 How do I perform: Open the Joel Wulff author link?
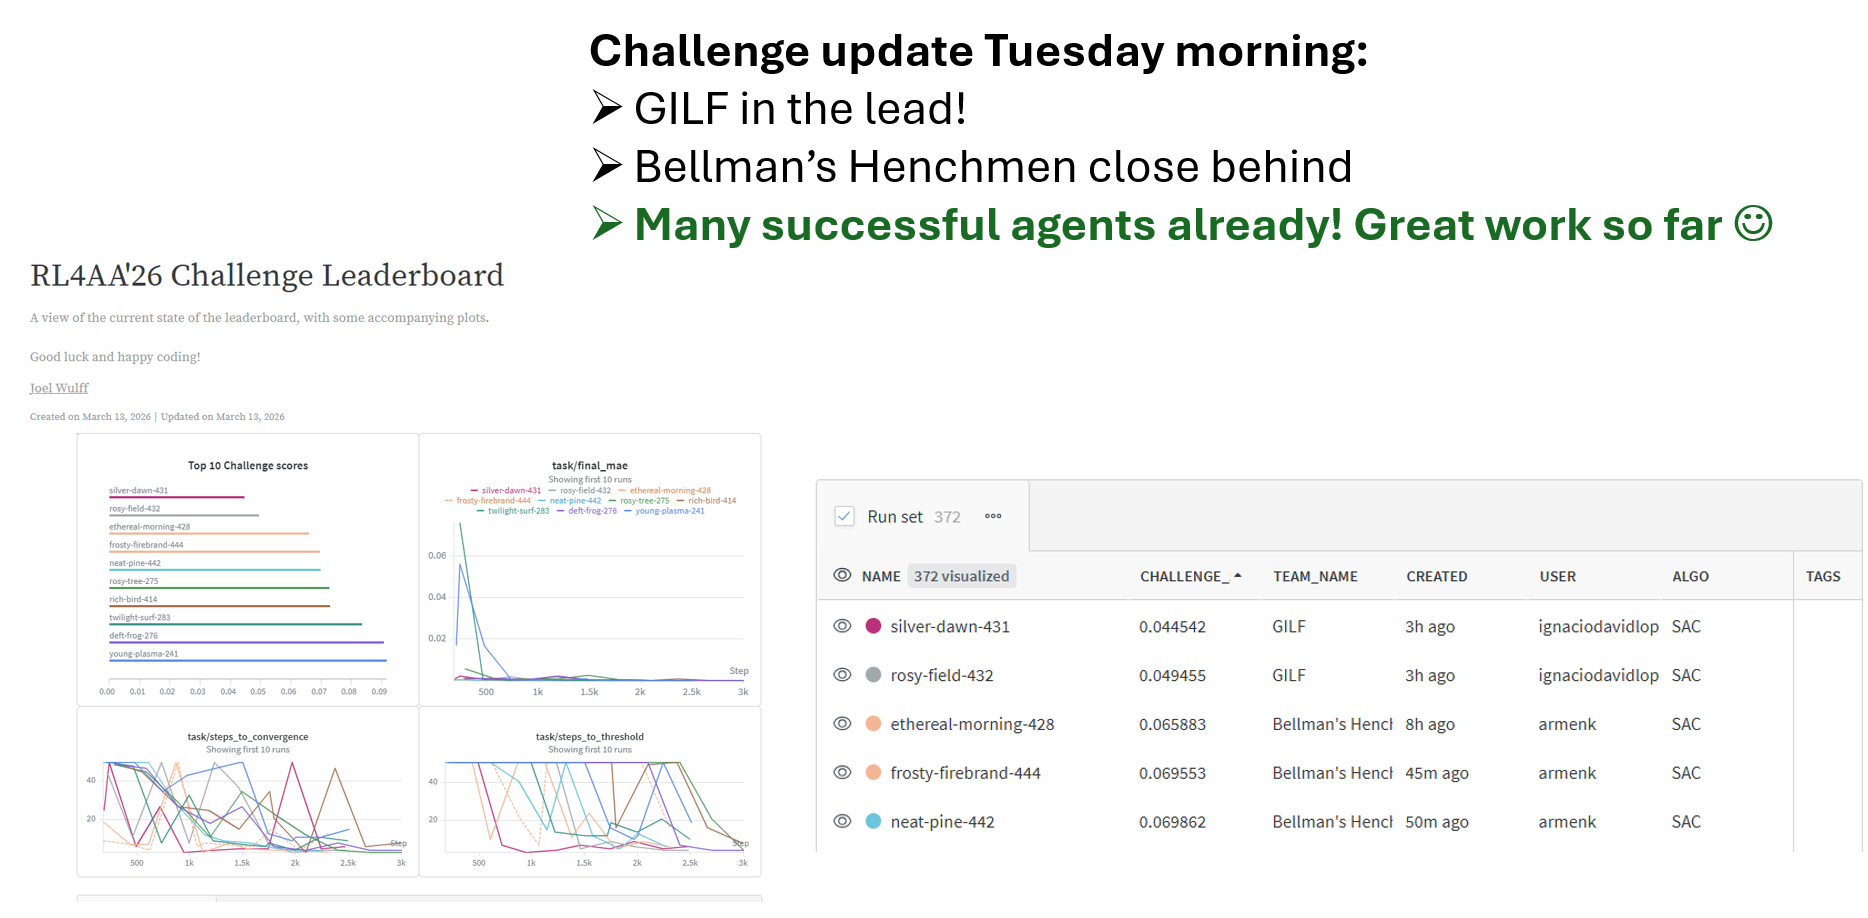click(x=59, y=388)
